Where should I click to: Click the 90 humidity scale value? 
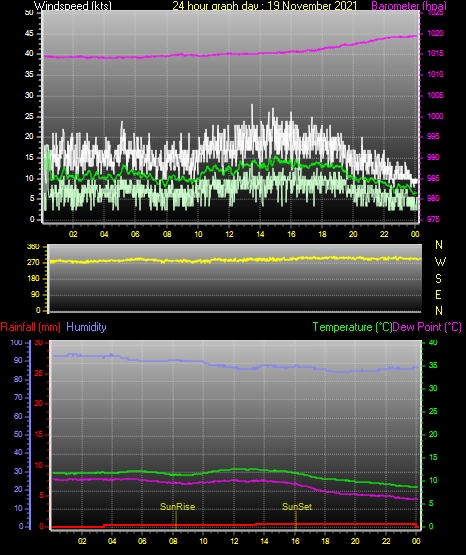[18, 360]
